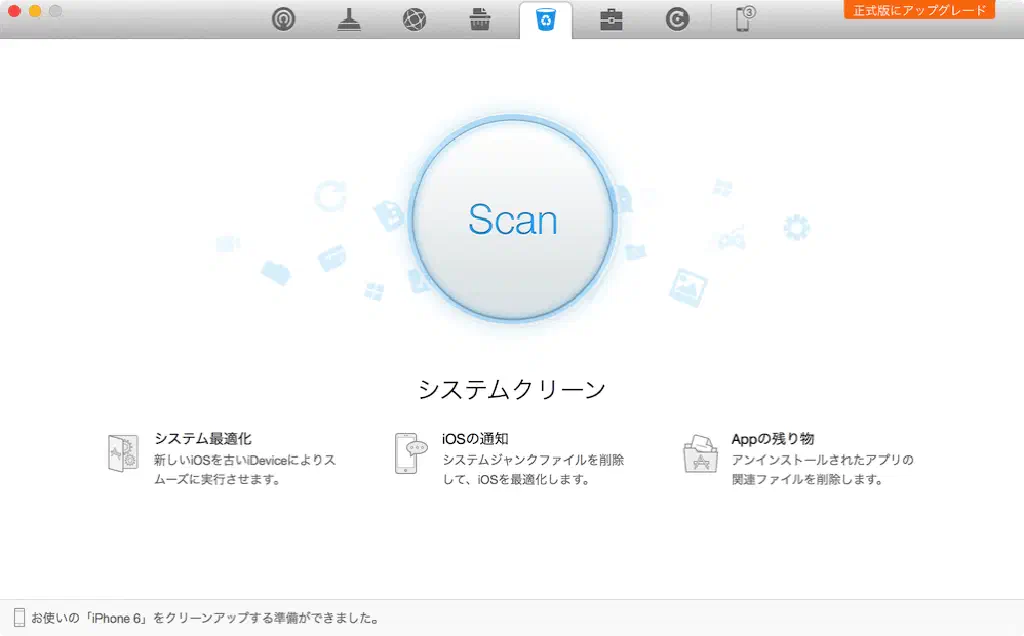The width and height of the screenshot is (1024, 636).
Task: Select the broom cleaning icon in toolbar
Action: point(349,19)
